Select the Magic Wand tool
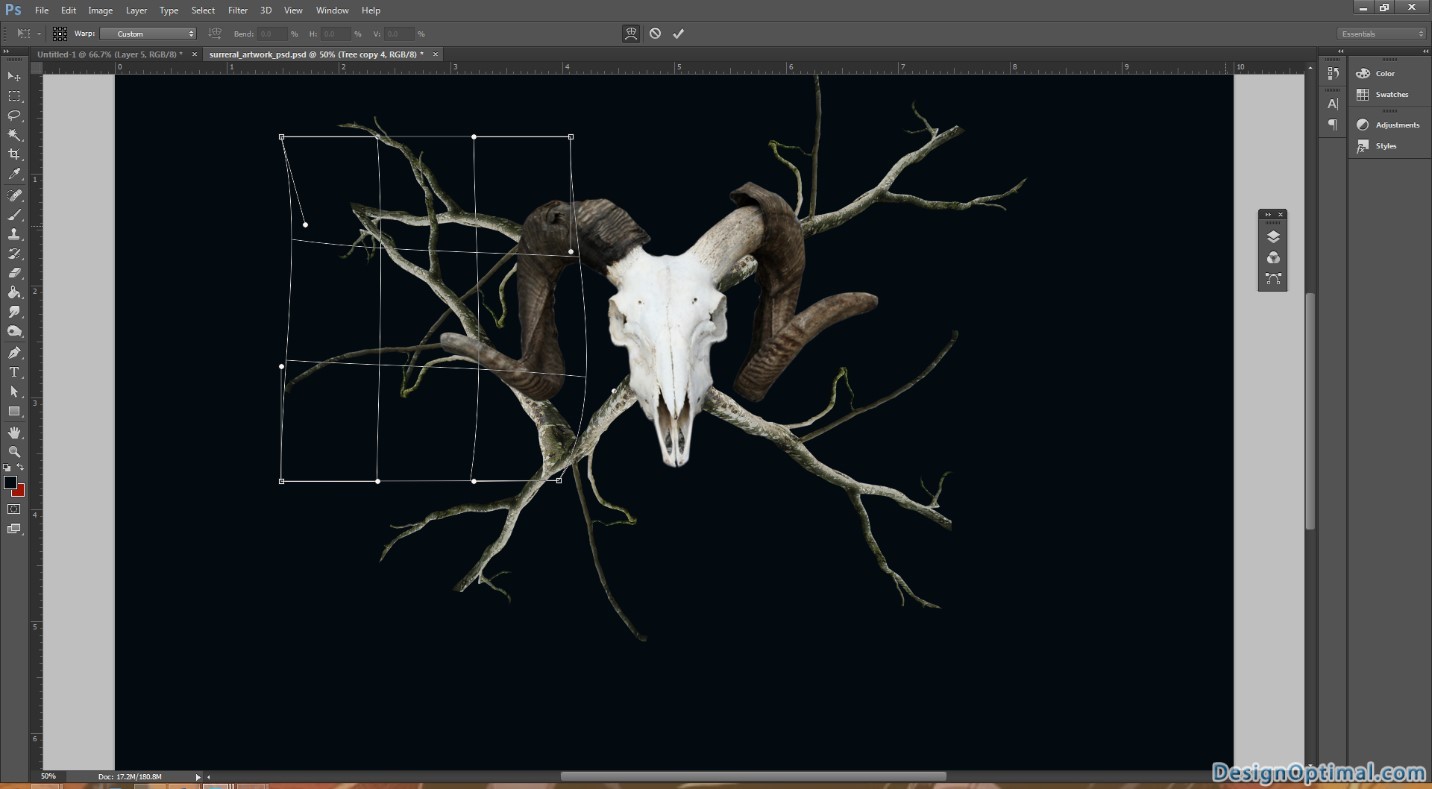 point(14,135)
